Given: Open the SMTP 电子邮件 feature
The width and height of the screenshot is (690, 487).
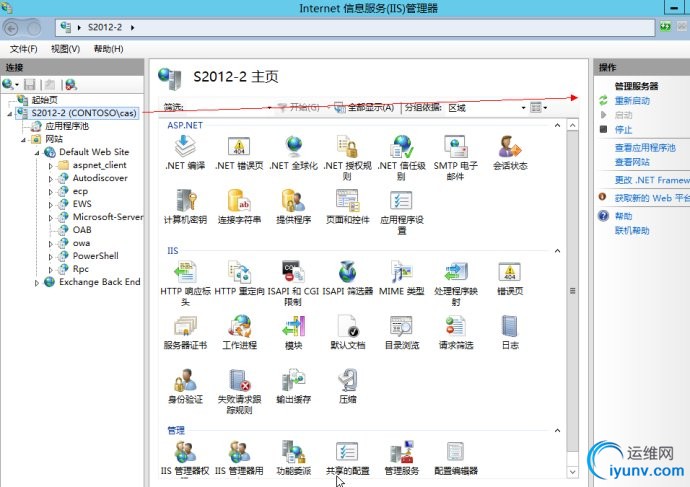Looking at the screenshot, I should pyautogui.click(x=455, y=158).
